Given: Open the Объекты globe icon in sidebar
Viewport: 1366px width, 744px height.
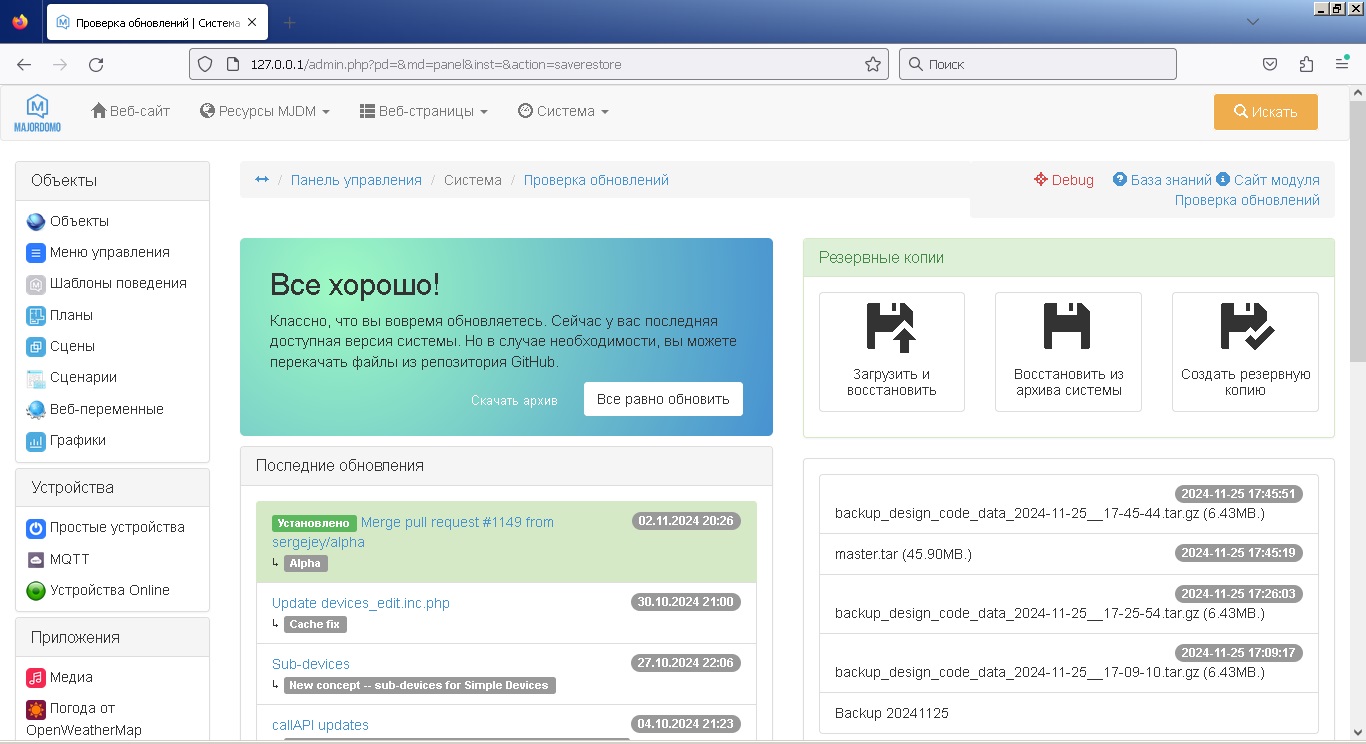Looking at the screenshot, I should [36, 222].
